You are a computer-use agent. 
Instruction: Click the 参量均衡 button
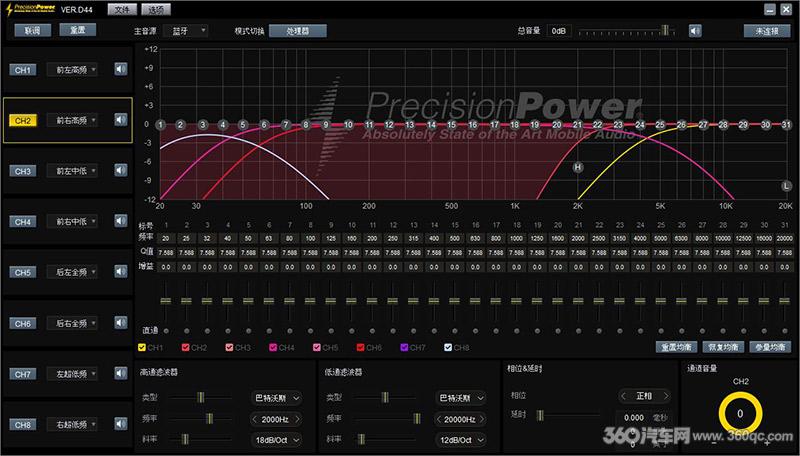tap(770, 347)
